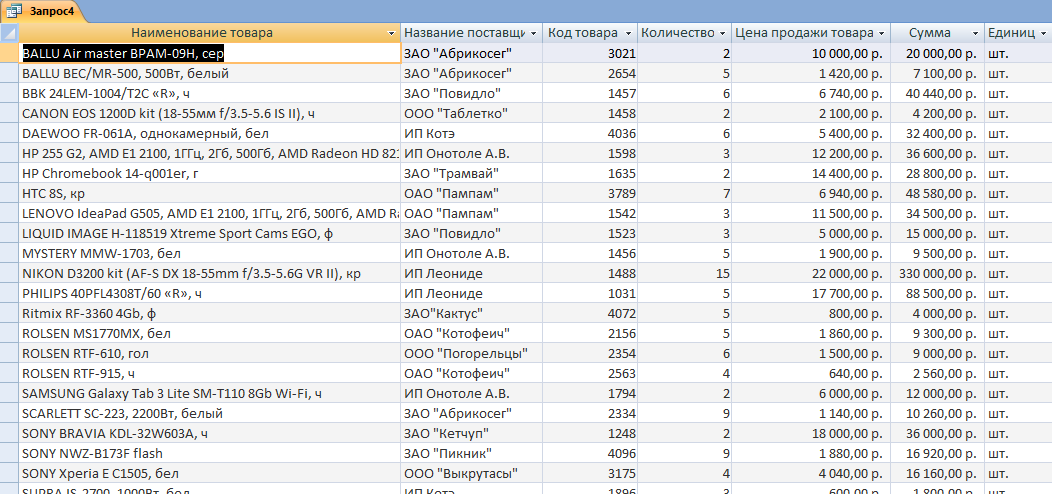The width and height of the screenshot is (1052, 494).
Task: Click supplier cell ЗАО"Кактус"
Action: (472, 313)
